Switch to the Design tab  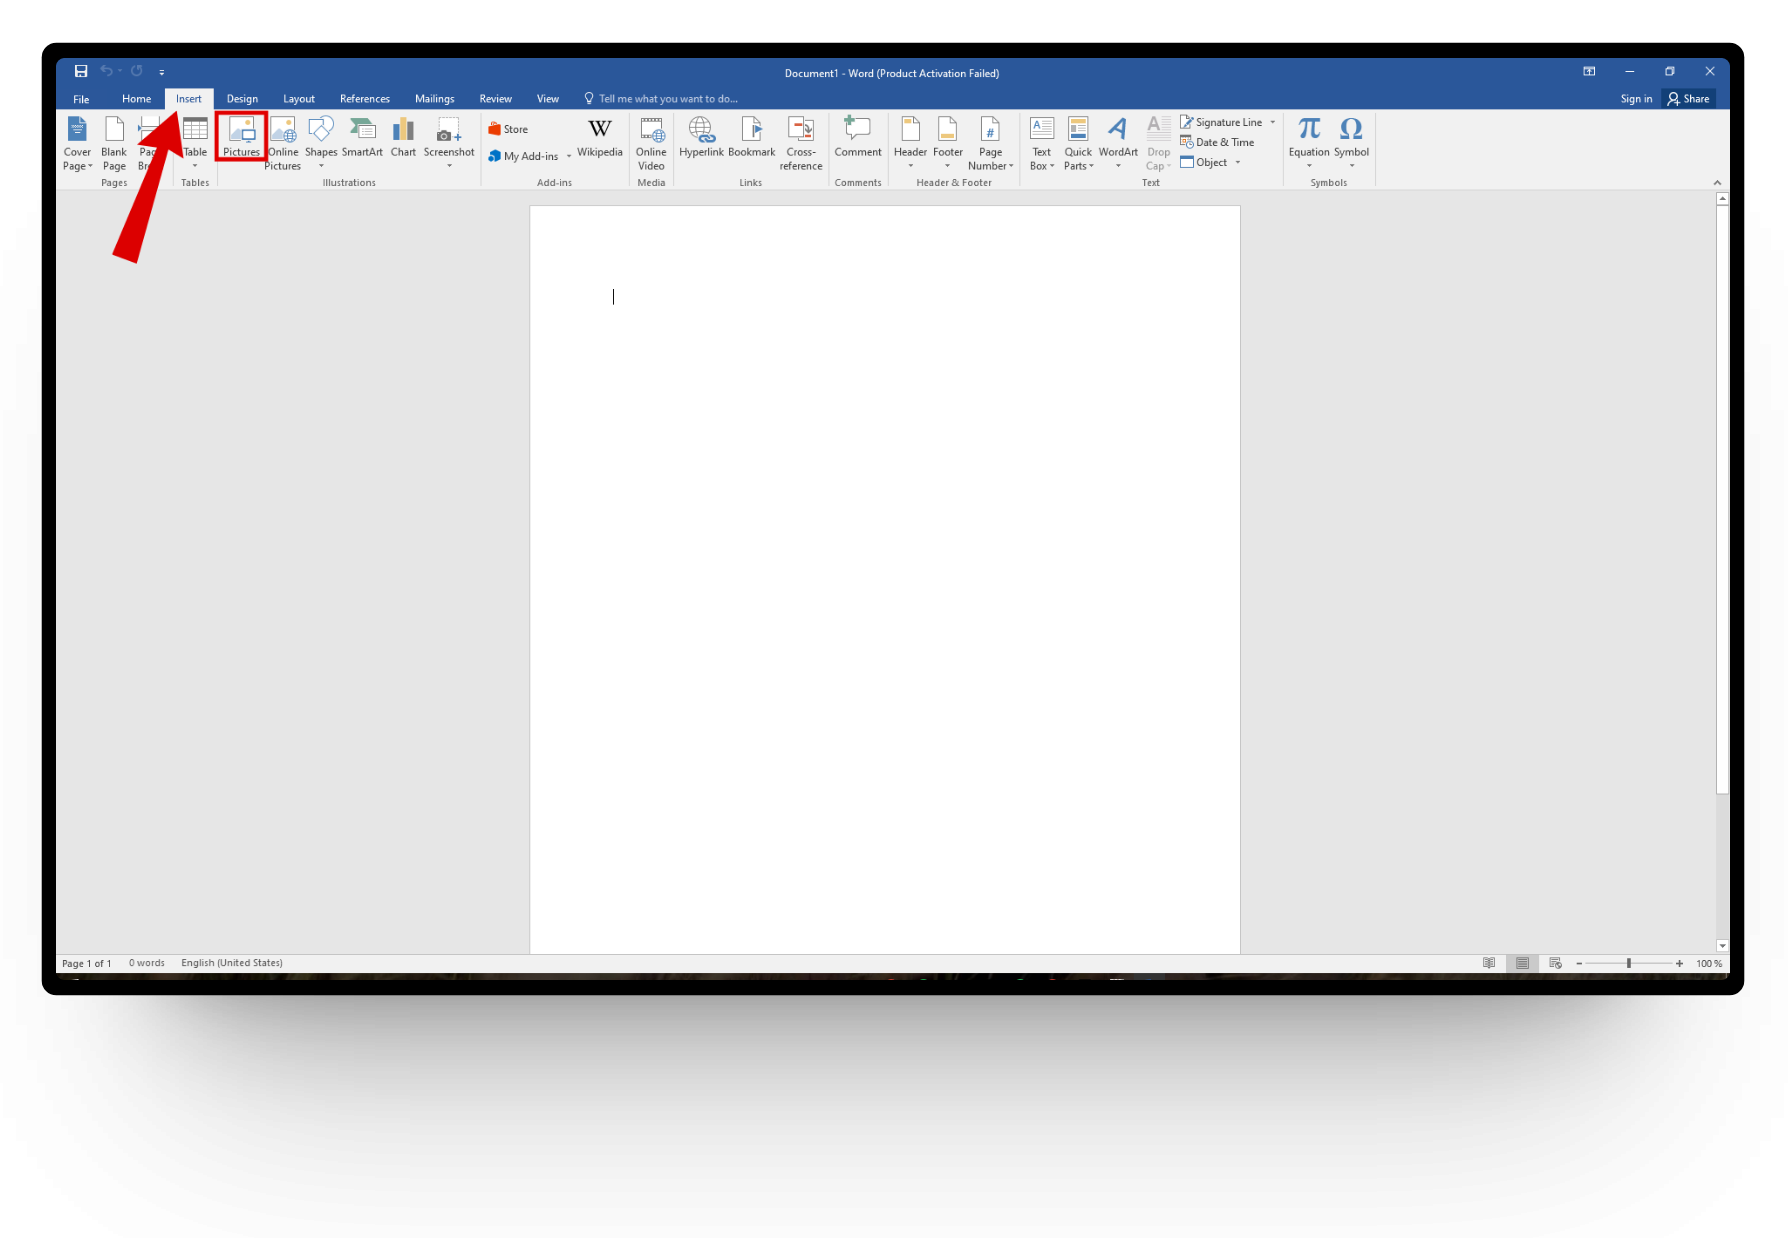[242, 99]
